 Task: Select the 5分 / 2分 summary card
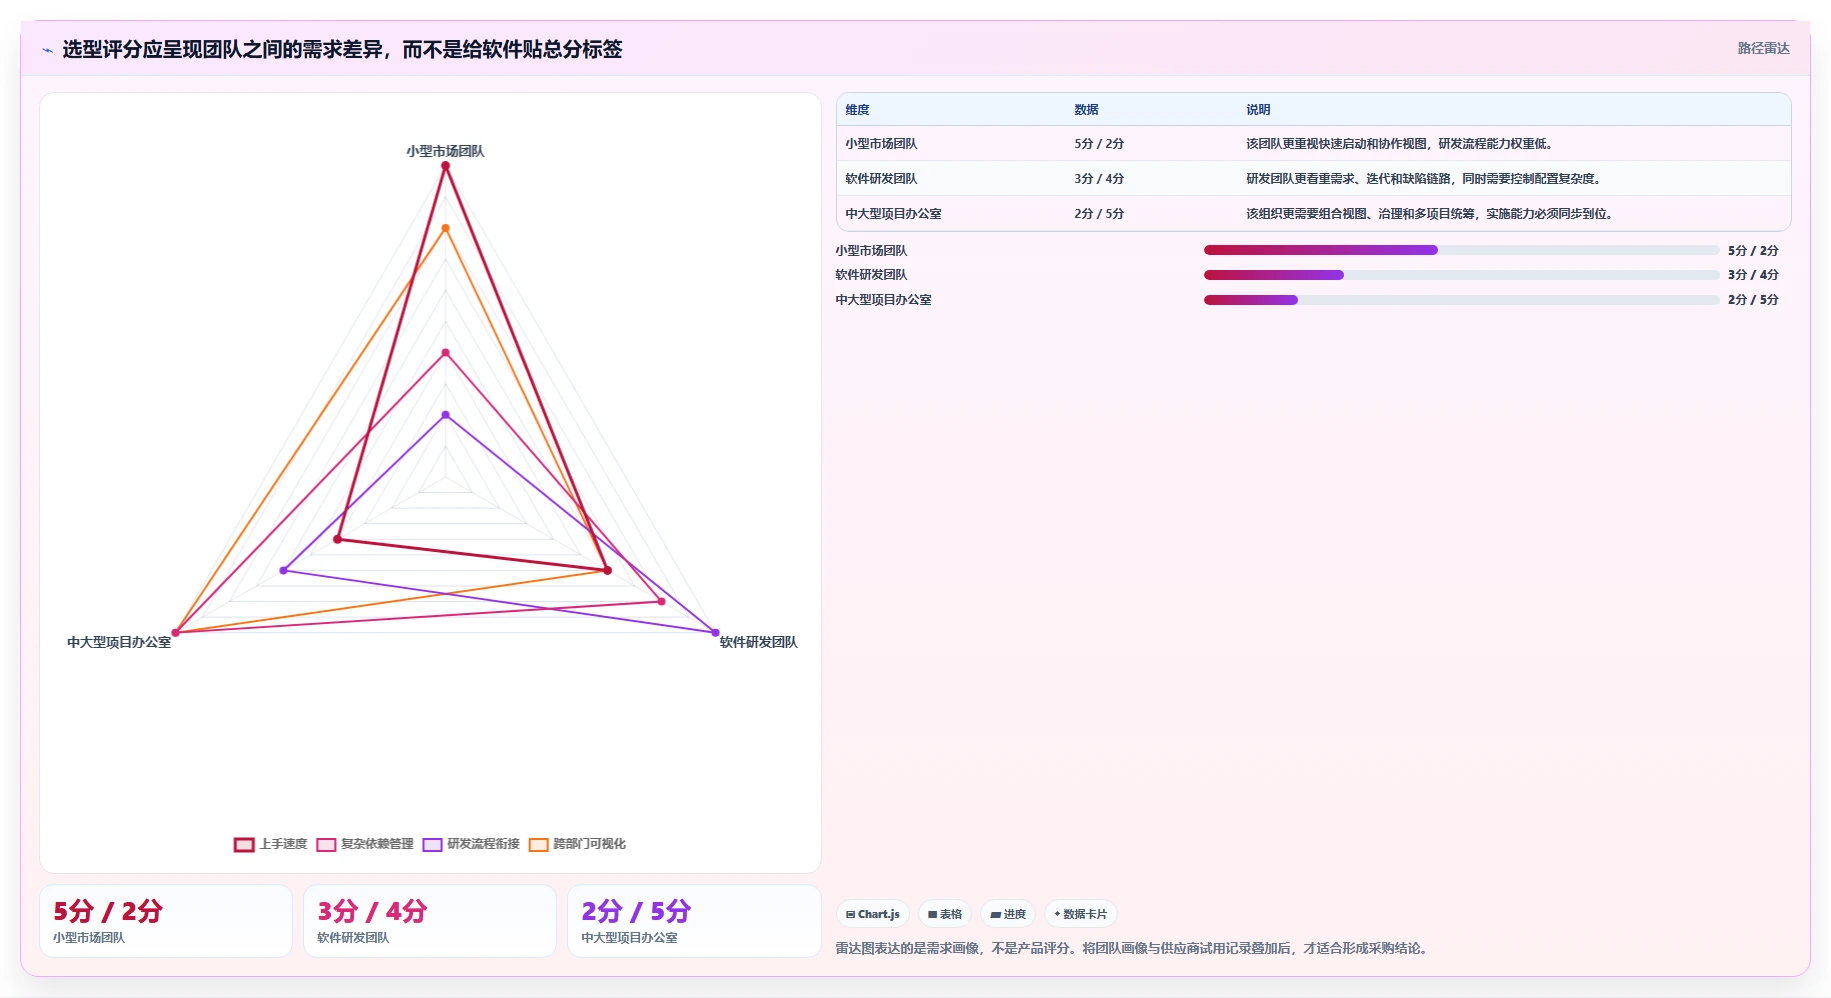click(x=166, y=921)
